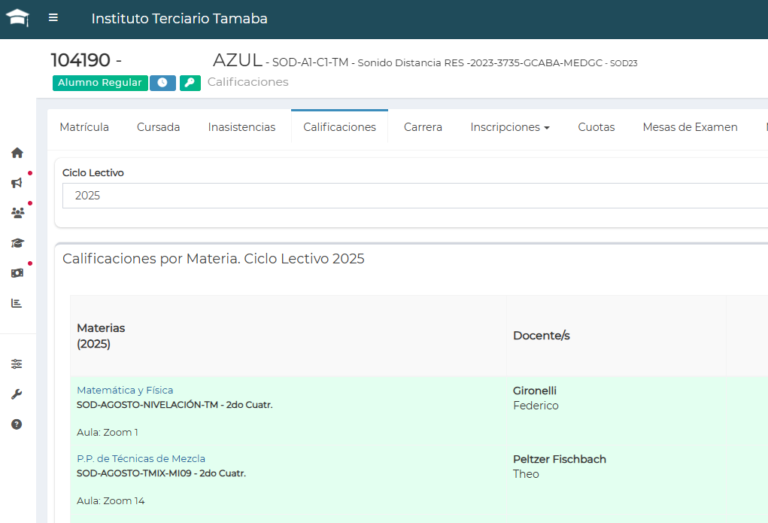Click the blue clock badge button
This screenshot has width=768, height=523.
click(163, 83)
